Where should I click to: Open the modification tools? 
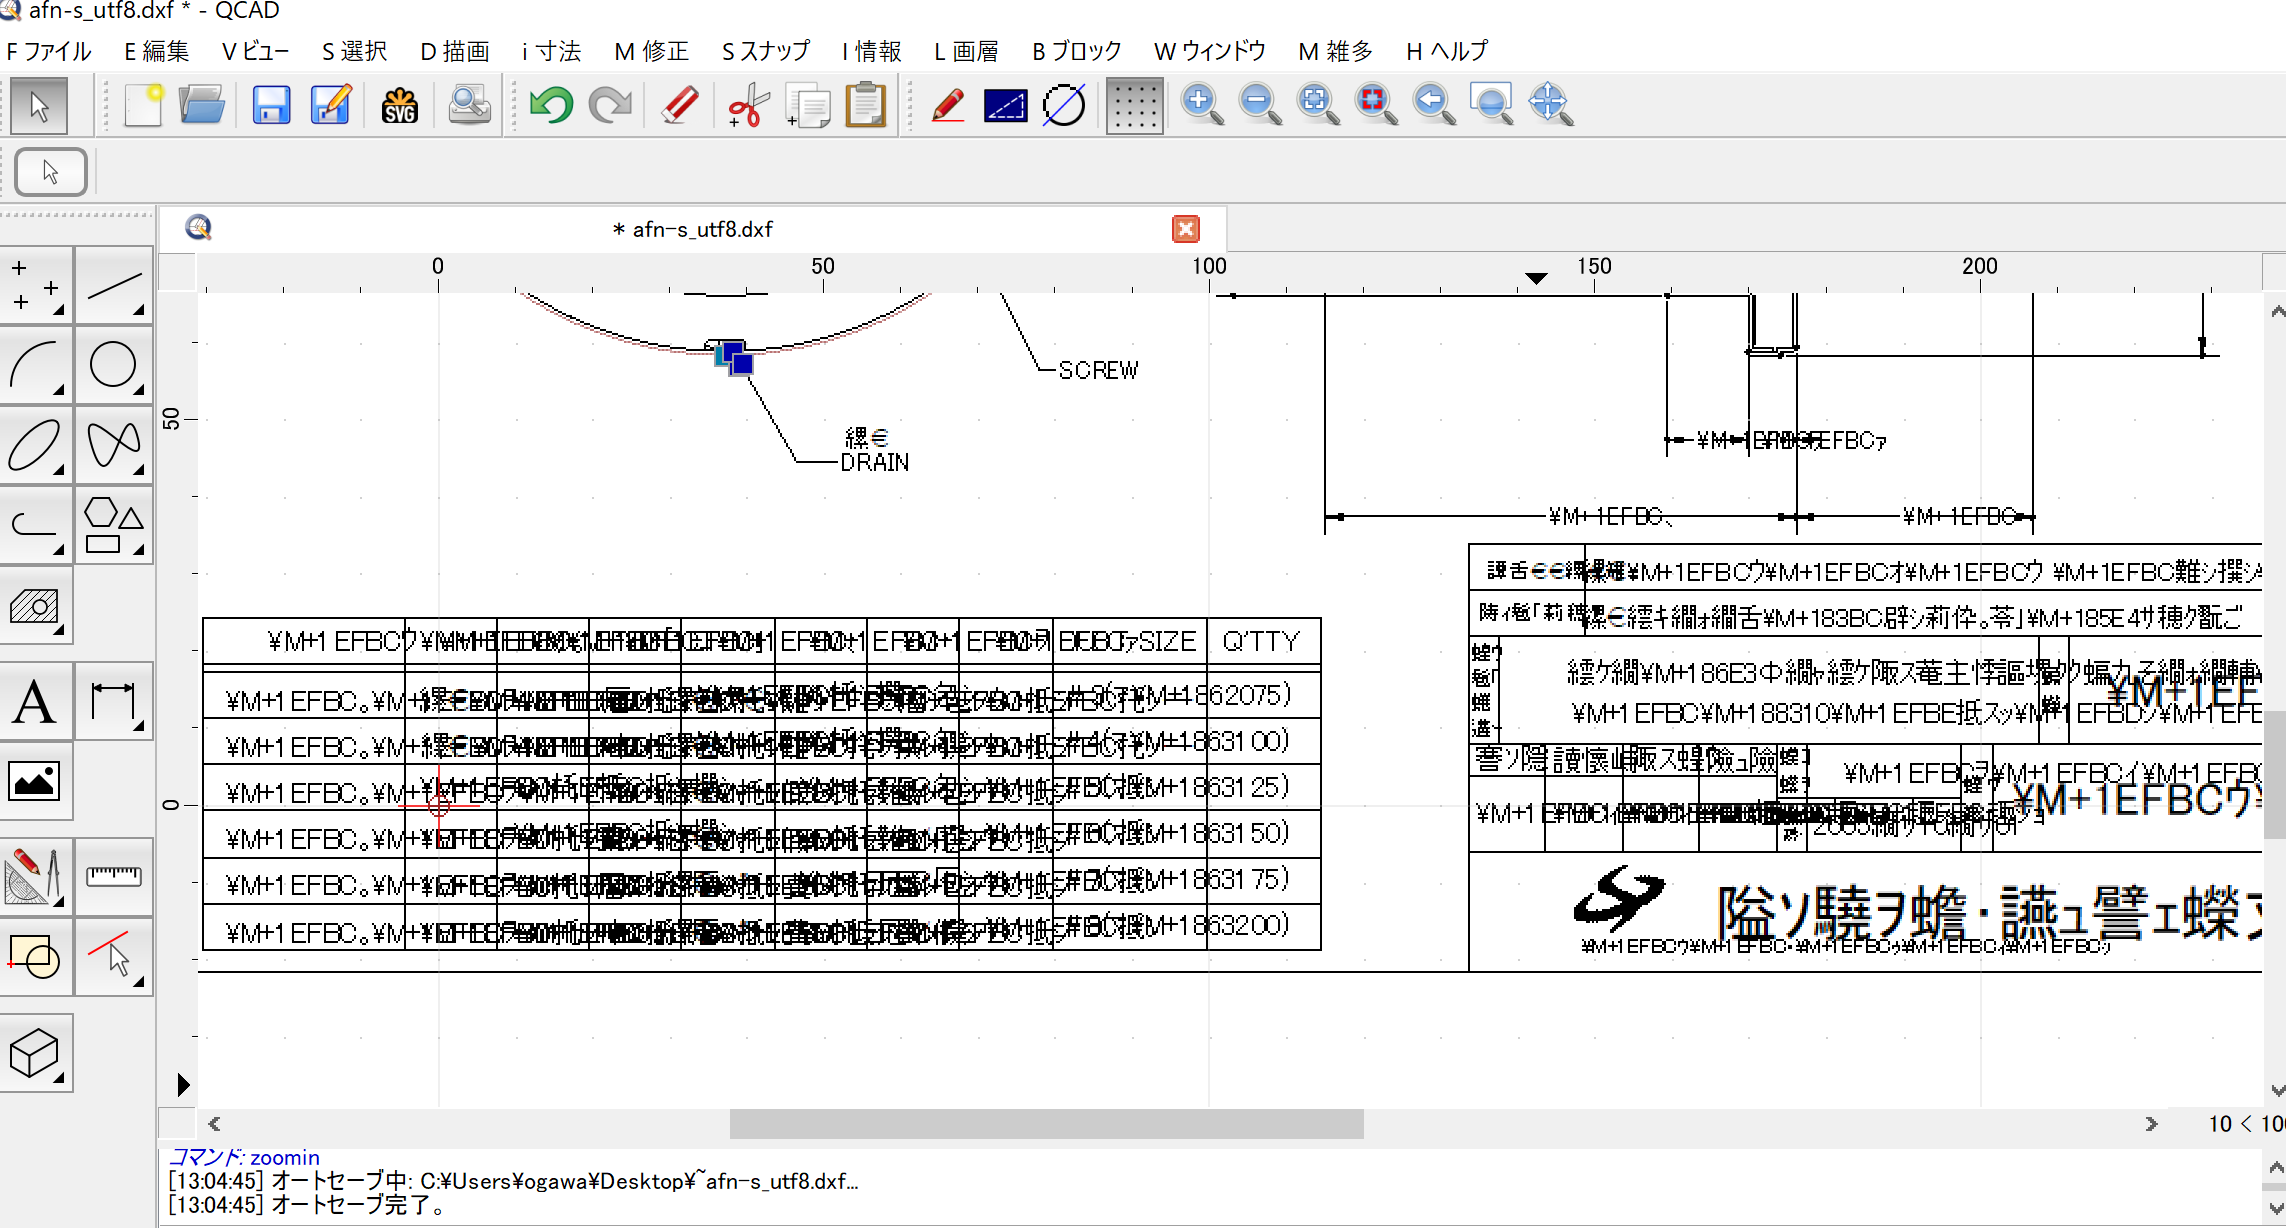click(x=36, y=877)
